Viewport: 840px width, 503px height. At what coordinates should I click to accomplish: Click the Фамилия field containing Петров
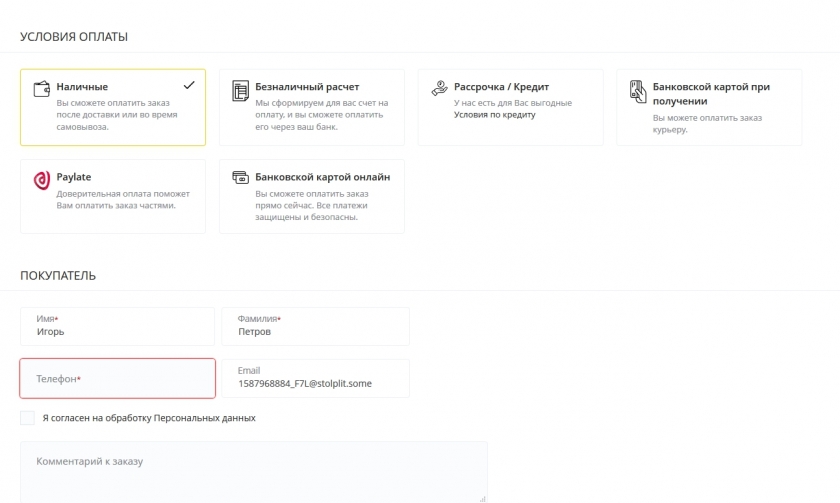click(315, 327)
